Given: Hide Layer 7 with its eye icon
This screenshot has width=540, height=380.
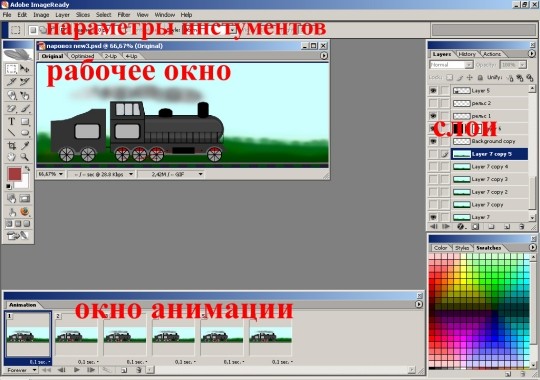Looking at the screenshot, I should coord(433,217).
